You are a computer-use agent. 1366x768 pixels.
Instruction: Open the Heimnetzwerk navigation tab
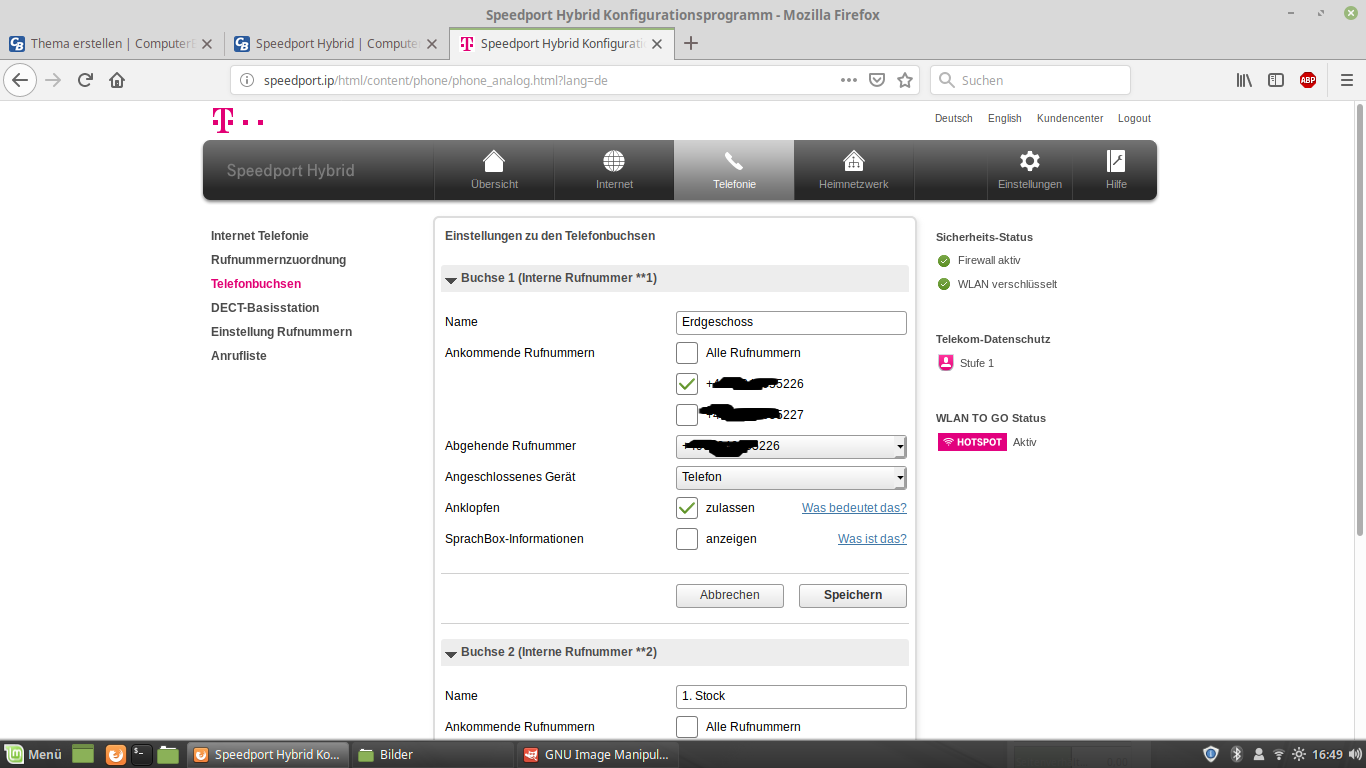[854, 170]
